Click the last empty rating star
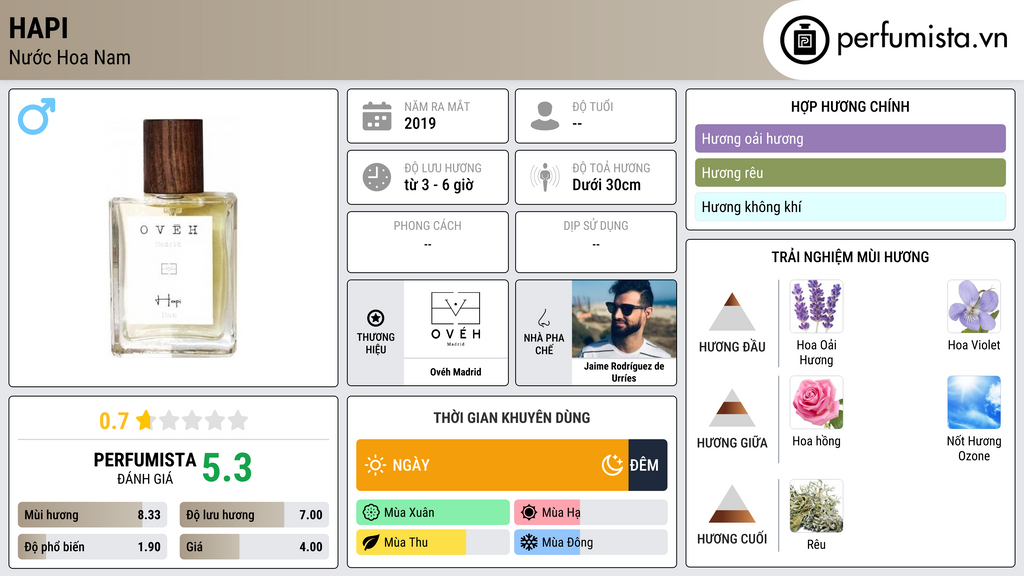The width and height of the screenshot is (1024, 576). coord(238,420)
